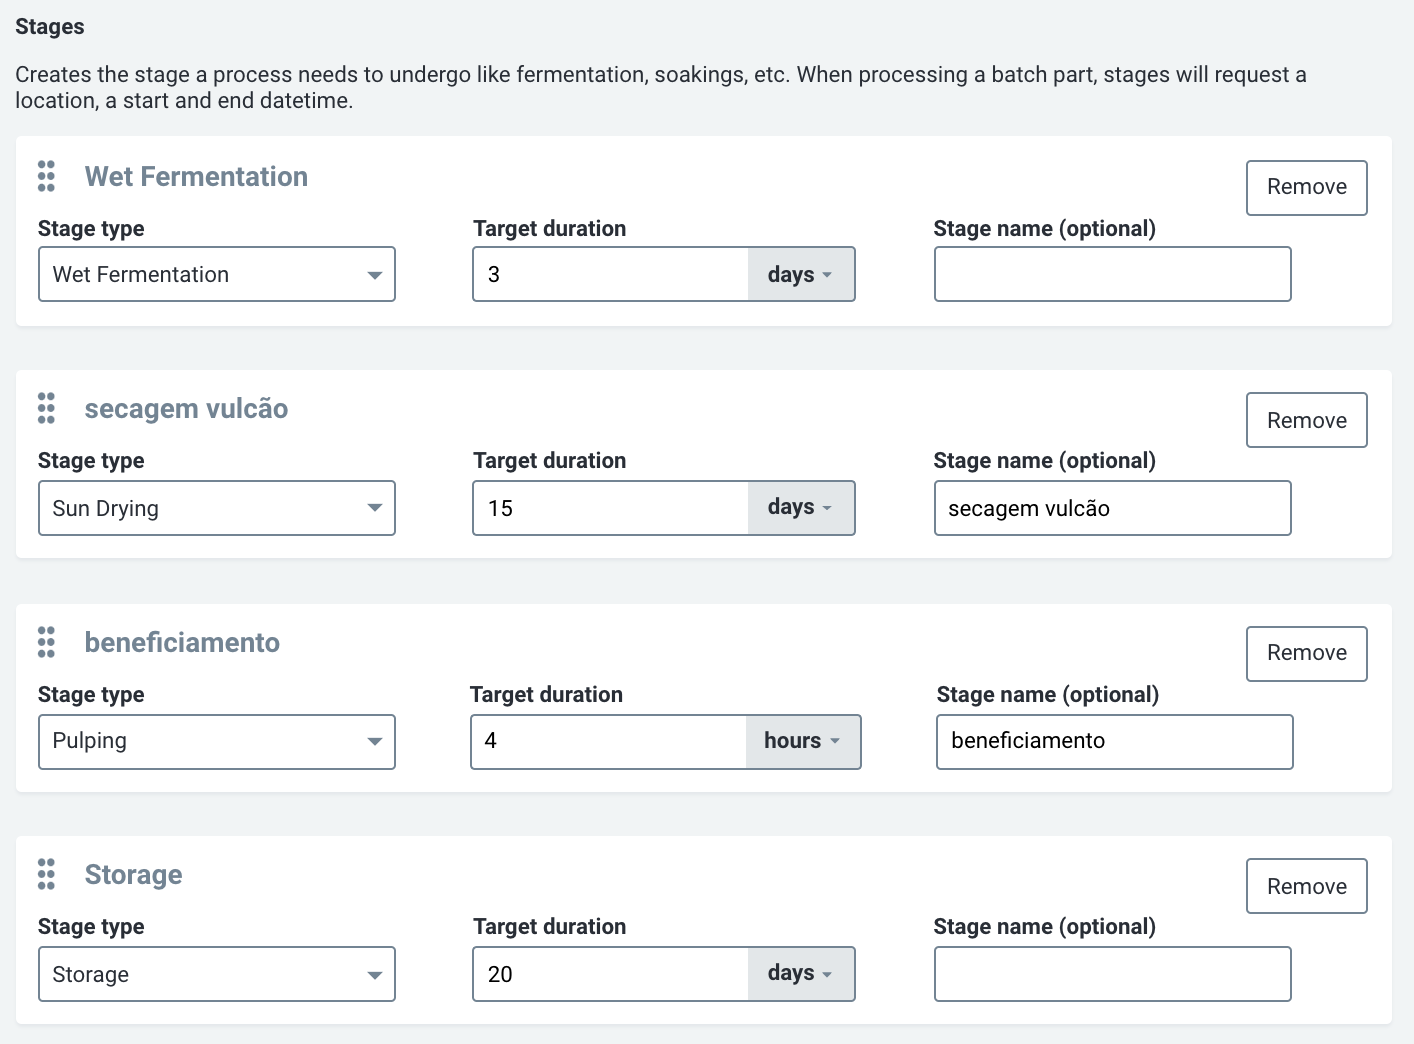Click drag handle icon beside secagem vulcão

coord(46,408)
